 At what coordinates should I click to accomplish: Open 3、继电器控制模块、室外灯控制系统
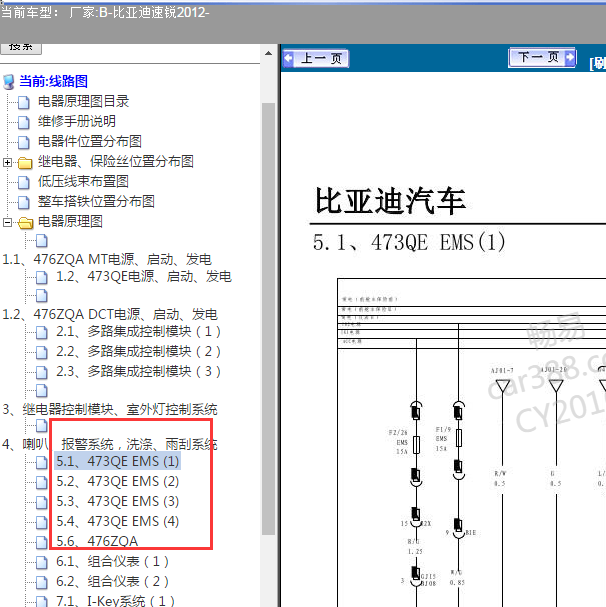click(110, 409)
